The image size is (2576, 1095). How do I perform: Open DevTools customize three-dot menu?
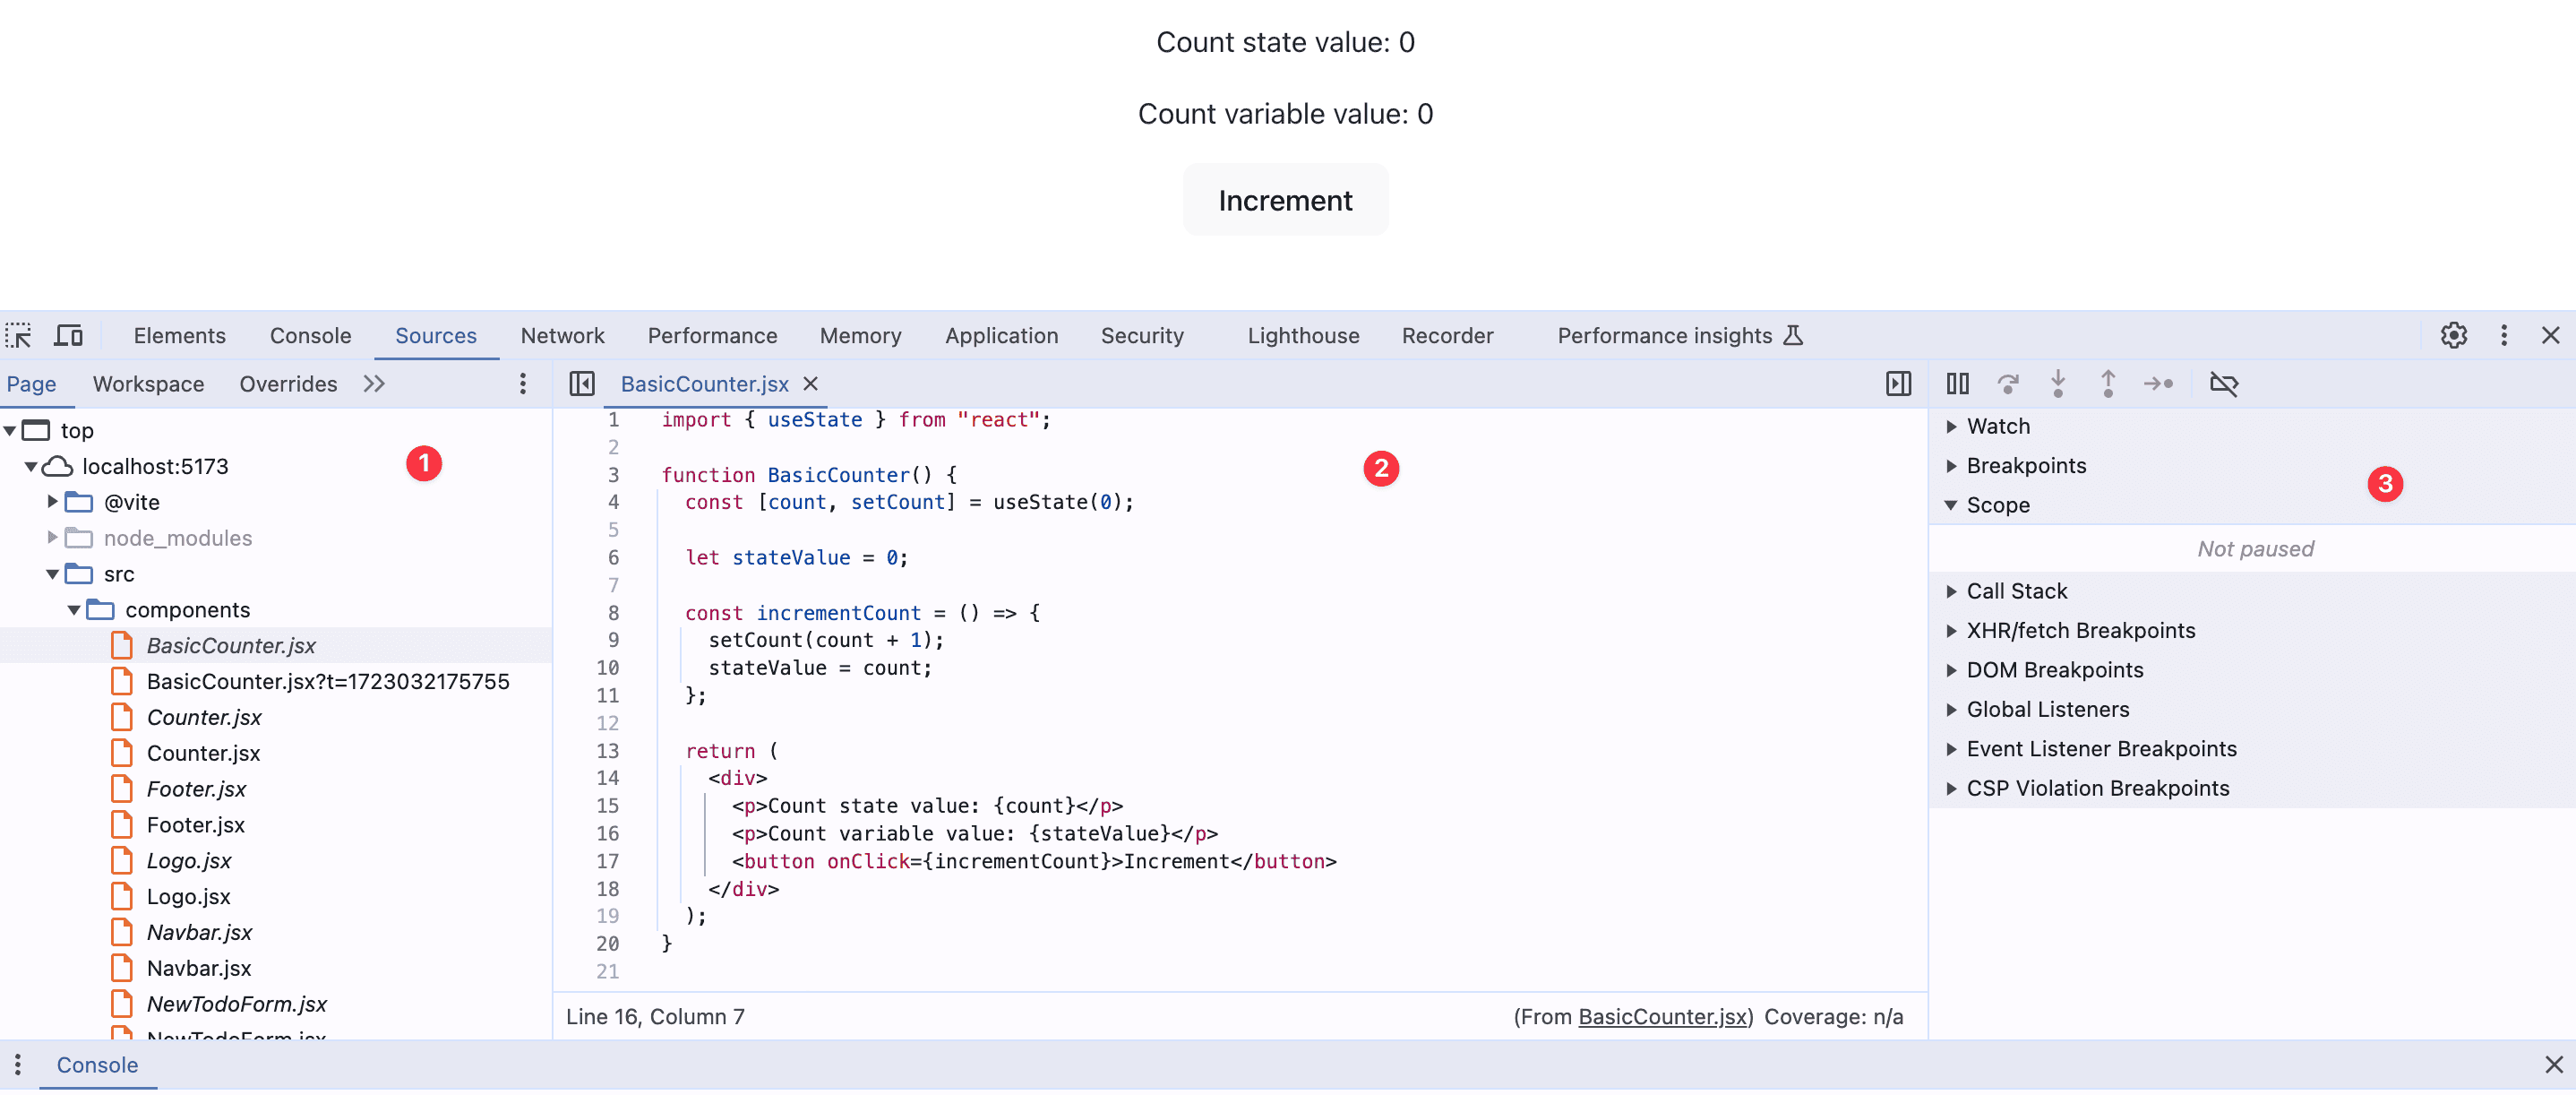[2504, 335]
